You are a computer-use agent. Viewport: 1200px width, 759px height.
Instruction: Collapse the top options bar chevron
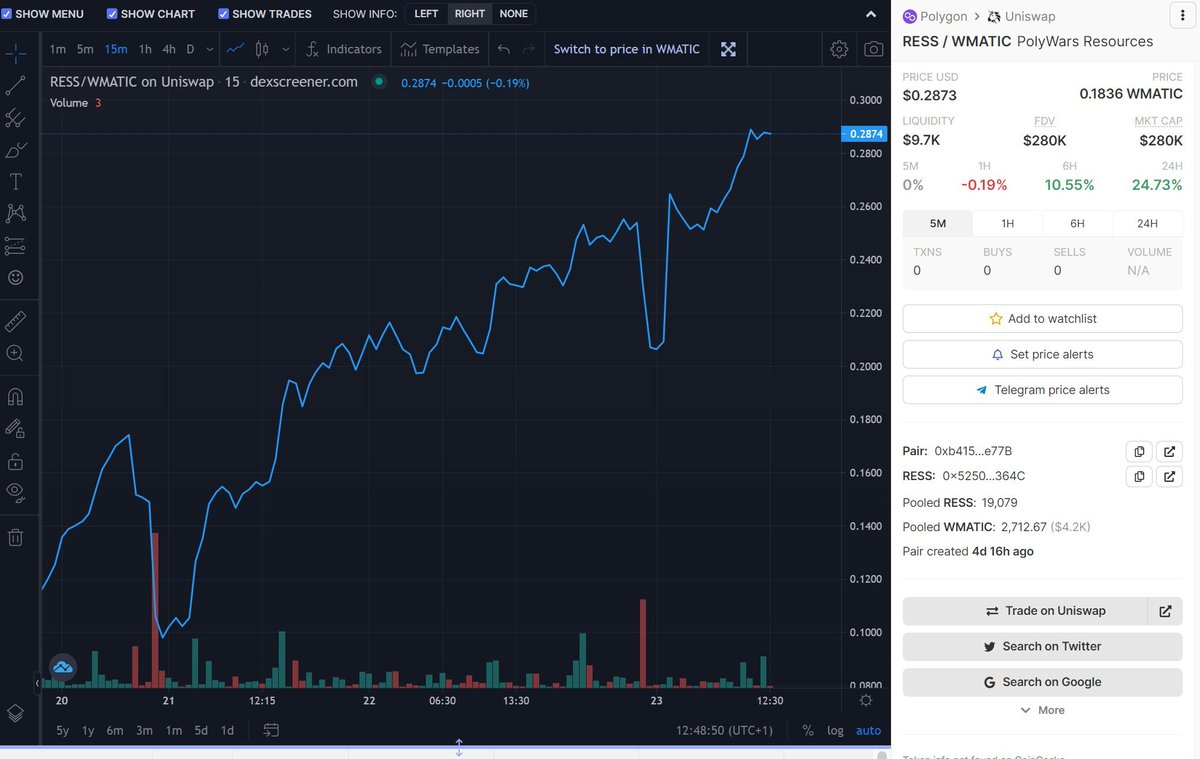coord(870,15)
